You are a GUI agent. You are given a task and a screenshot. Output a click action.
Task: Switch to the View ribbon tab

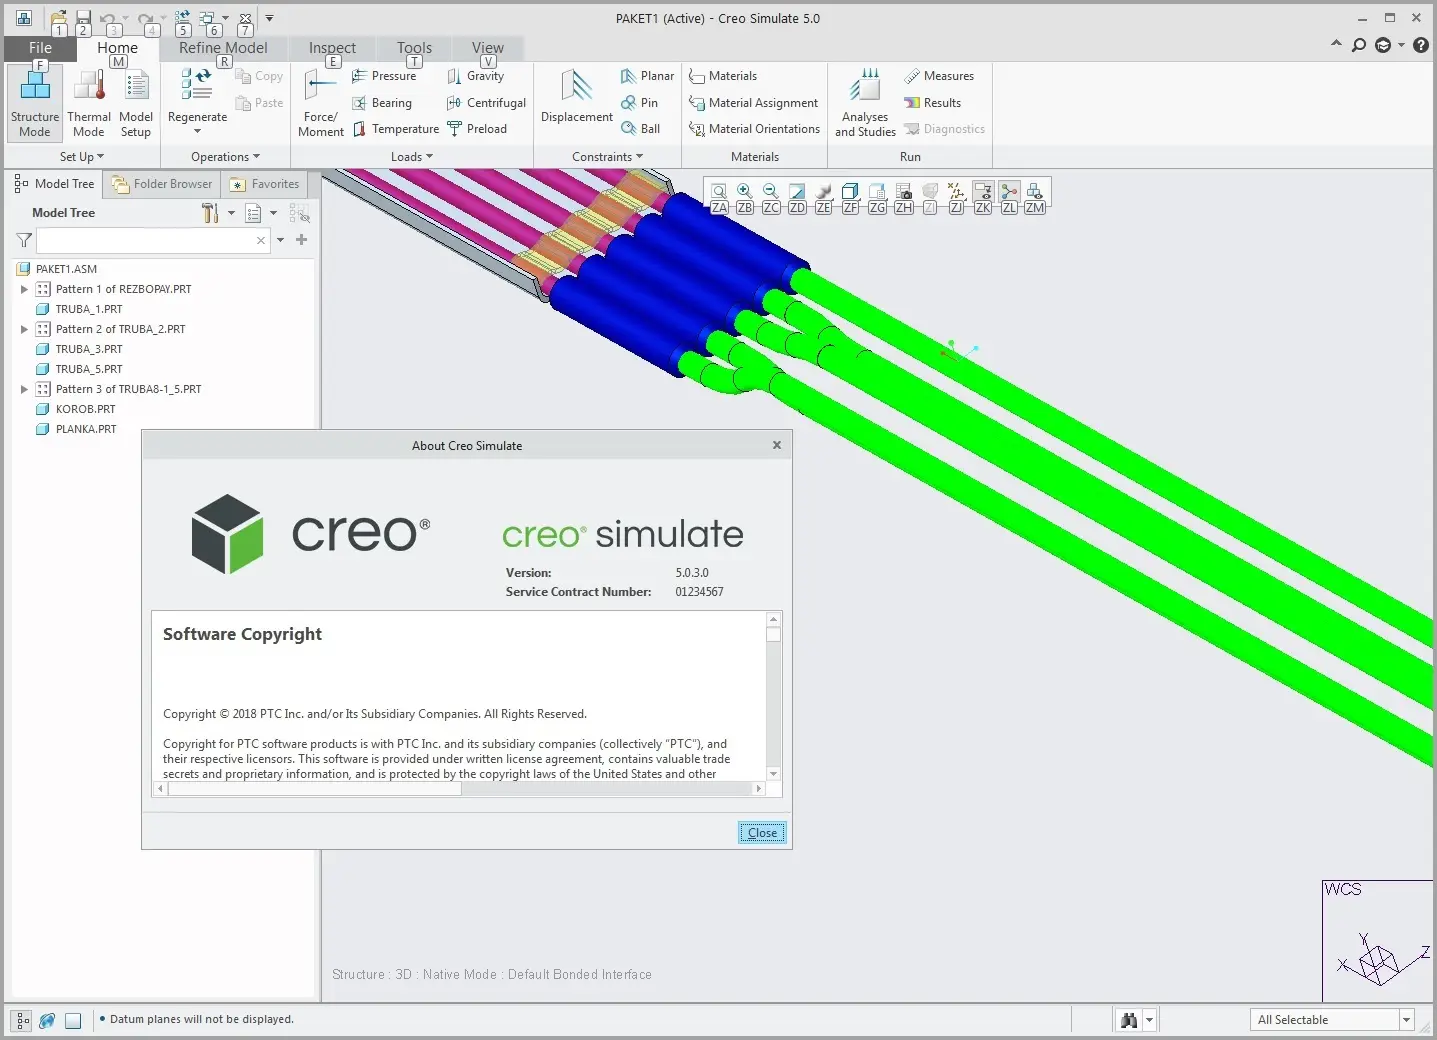[x=487, y=48]
